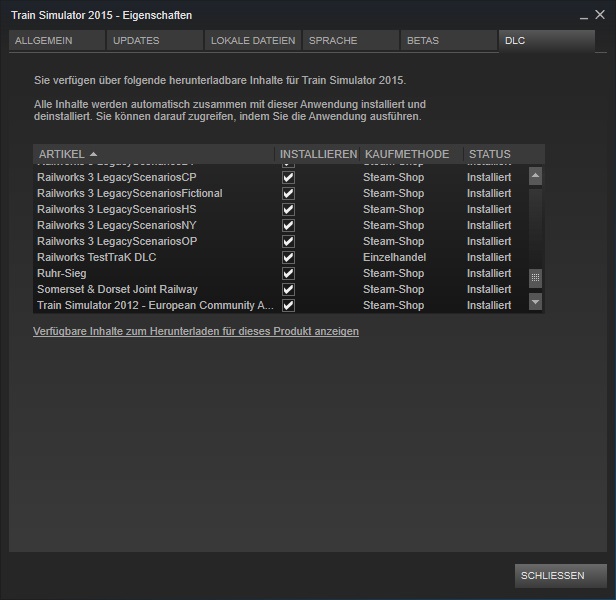Open the available downloadable content link
Screen dimensions: 616x600
196,331
